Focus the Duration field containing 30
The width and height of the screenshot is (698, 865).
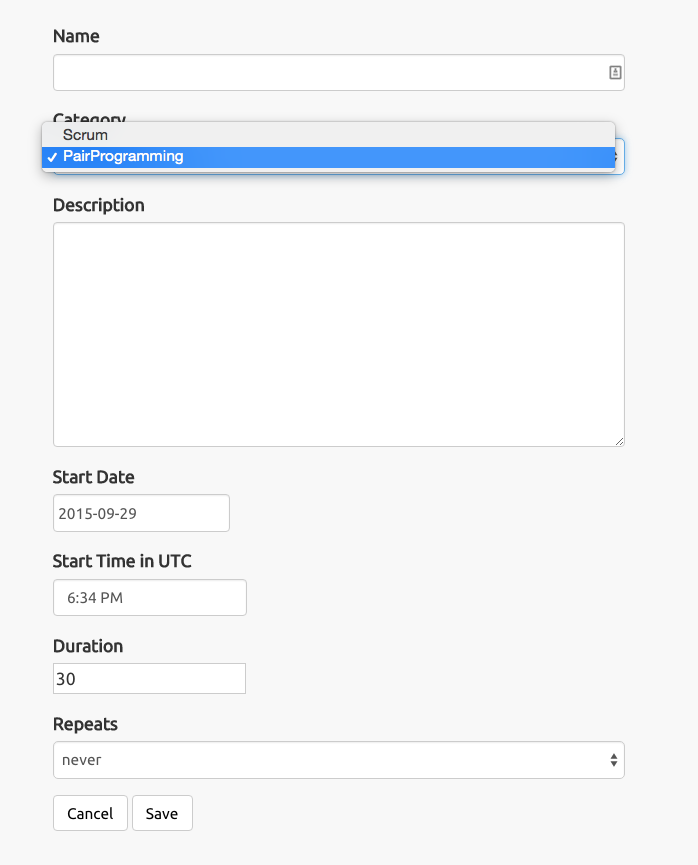tap(149, 679)
